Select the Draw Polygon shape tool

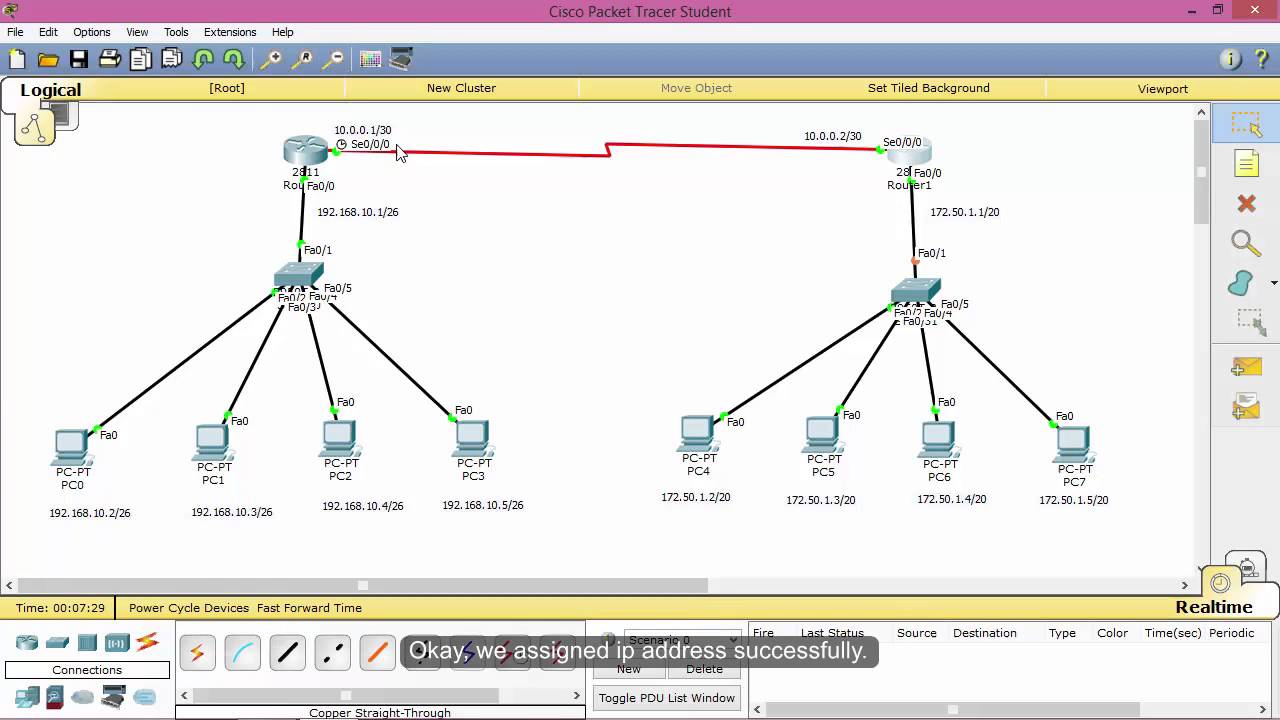1242,283
